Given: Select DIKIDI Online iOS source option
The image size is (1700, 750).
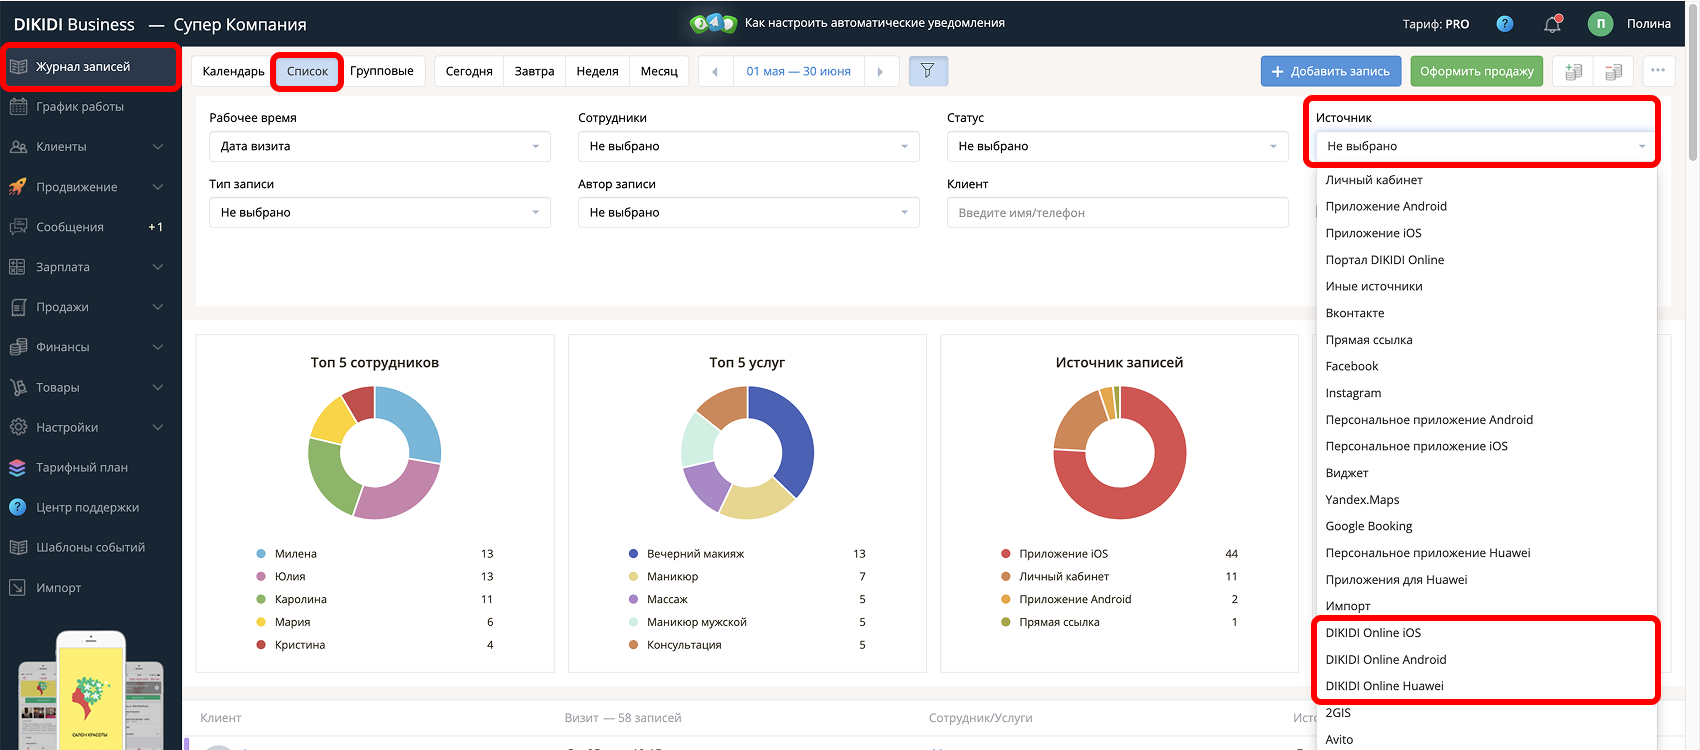Looking at the screenshot, I should (x=1373, y=633).
